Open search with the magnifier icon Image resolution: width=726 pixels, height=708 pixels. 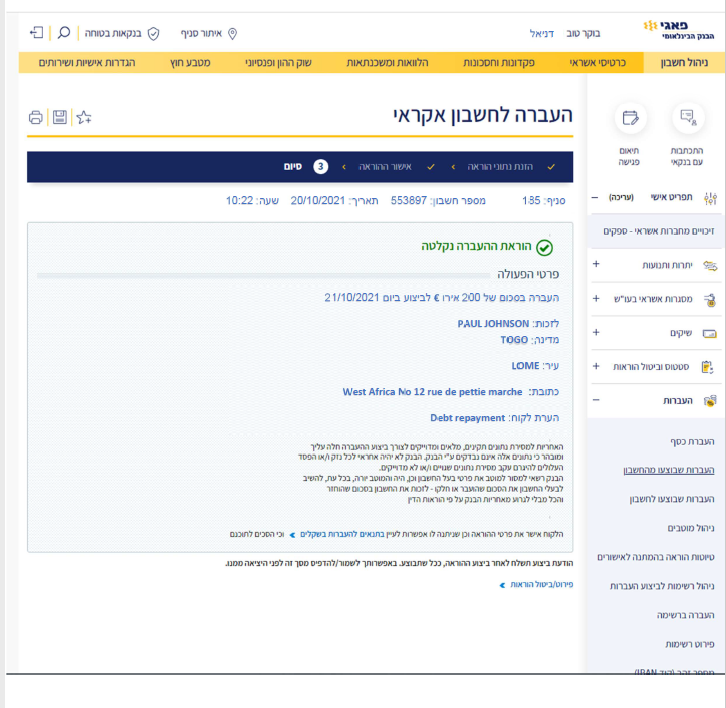(63, 33)
